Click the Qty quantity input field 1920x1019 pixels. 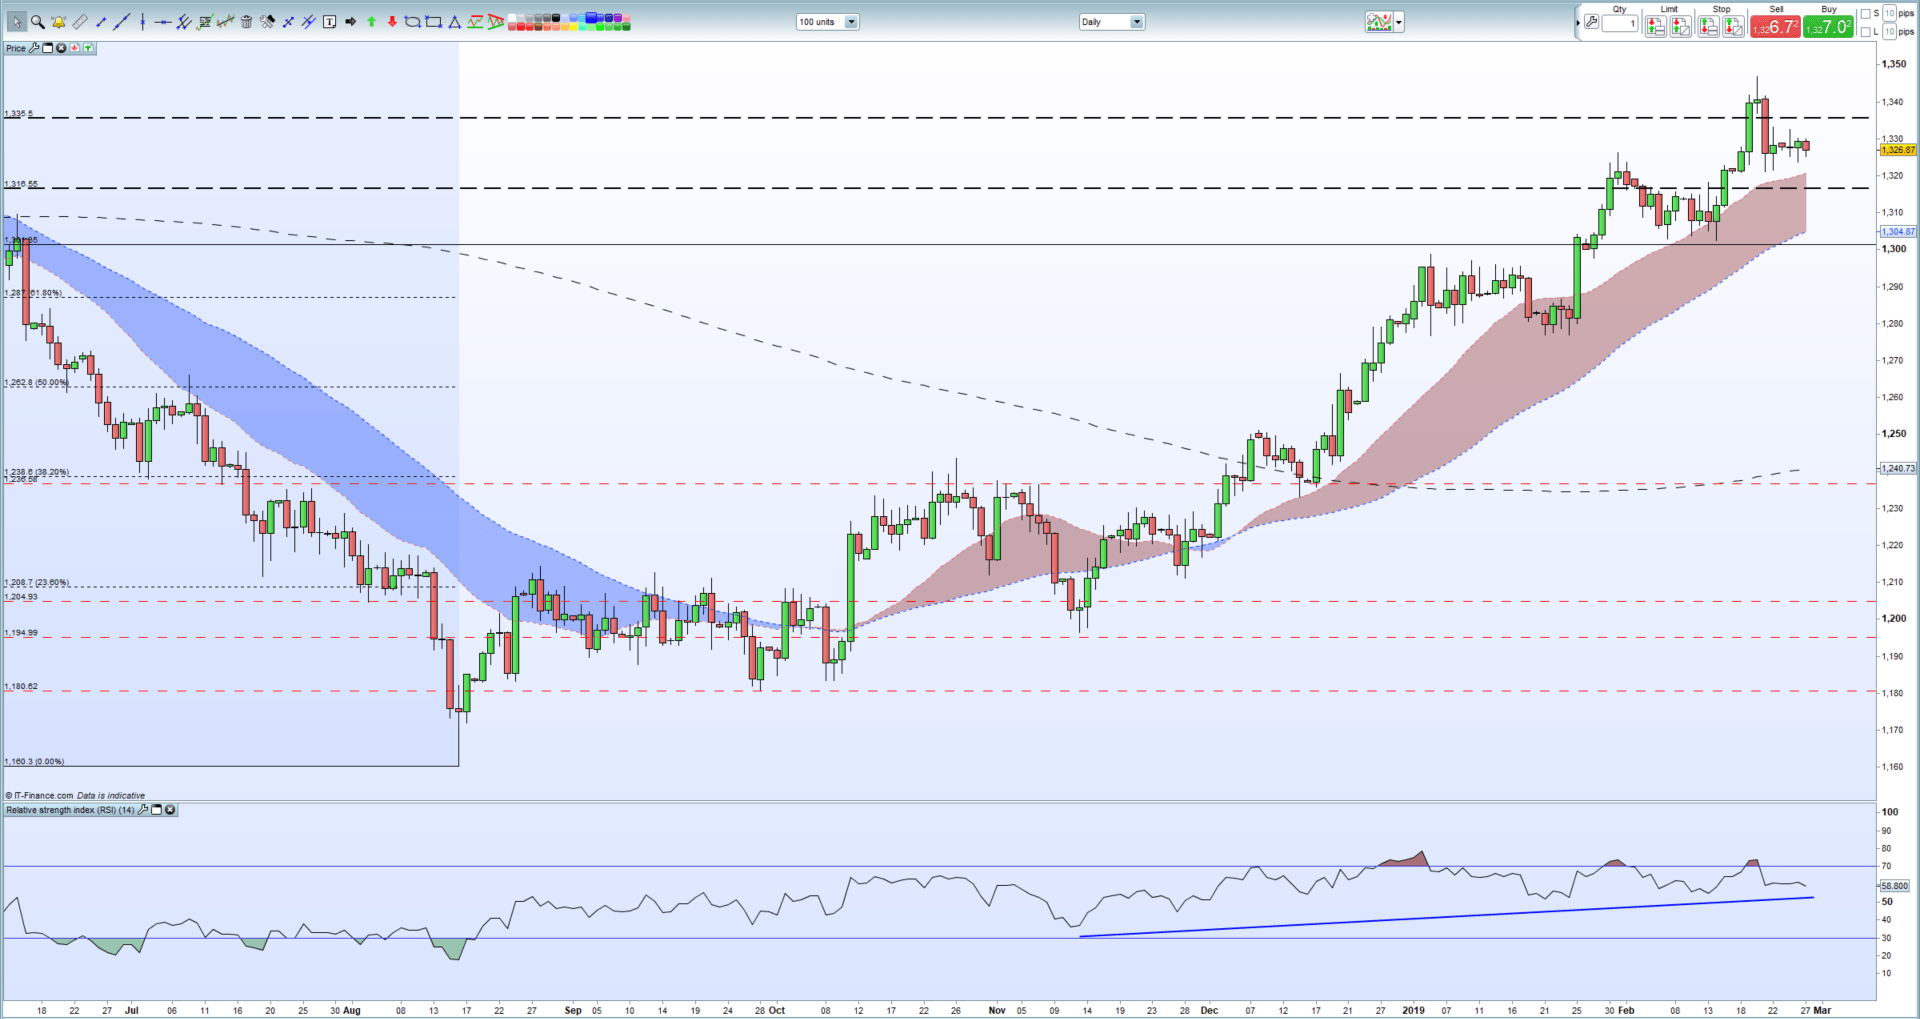tap(1620, 23)
